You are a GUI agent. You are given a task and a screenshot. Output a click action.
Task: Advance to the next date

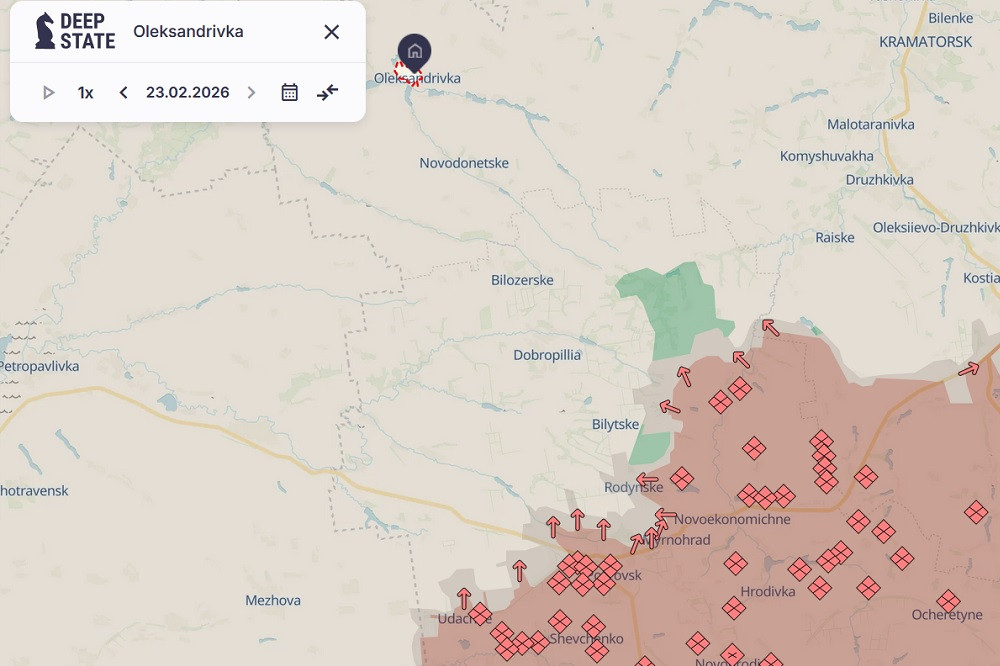[x=251, y=93]
